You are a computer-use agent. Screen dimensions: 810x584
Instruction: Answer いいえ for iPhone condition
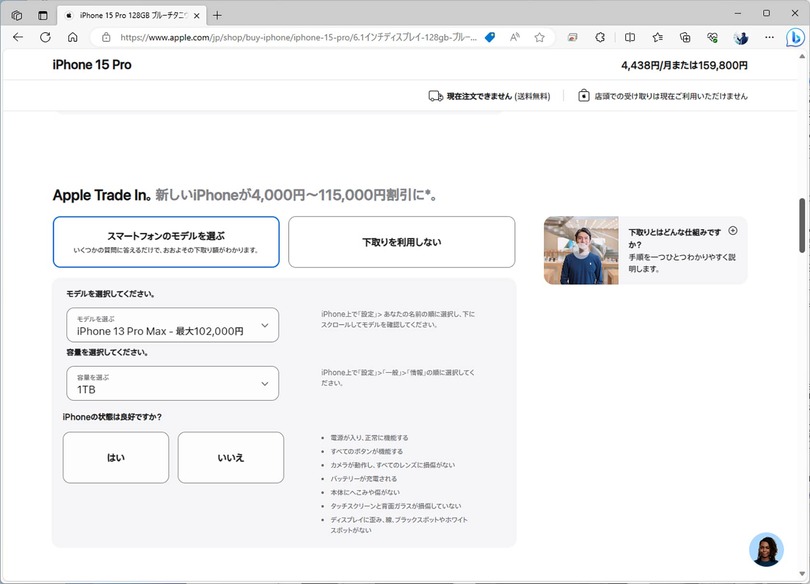click(230, 457)
